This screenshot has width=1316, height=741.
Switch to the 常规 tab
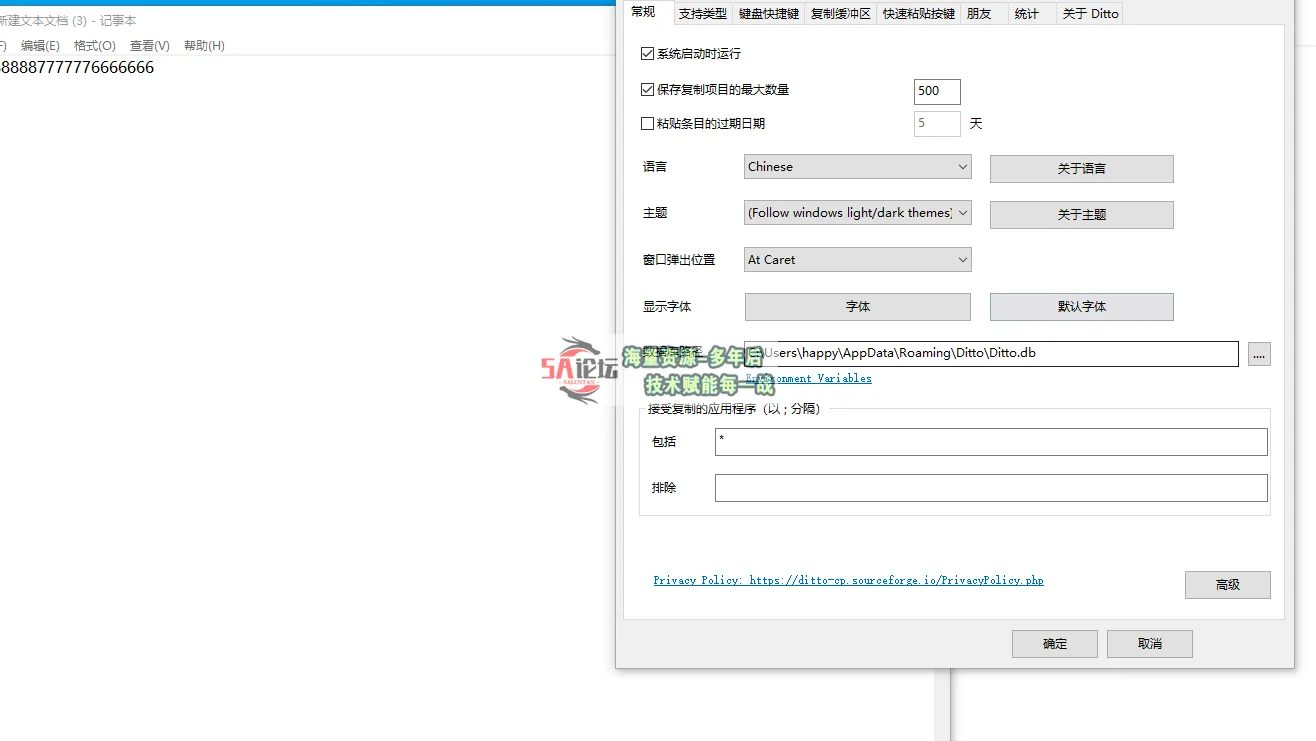click(644, 12)
